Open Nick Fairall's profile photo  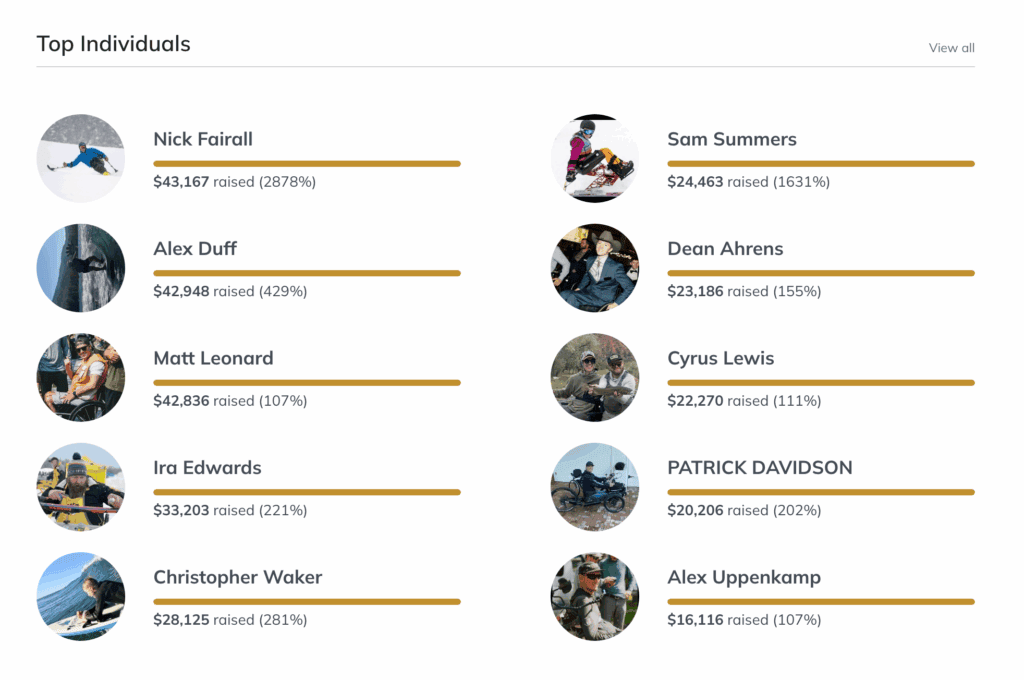tap(81, 158)
